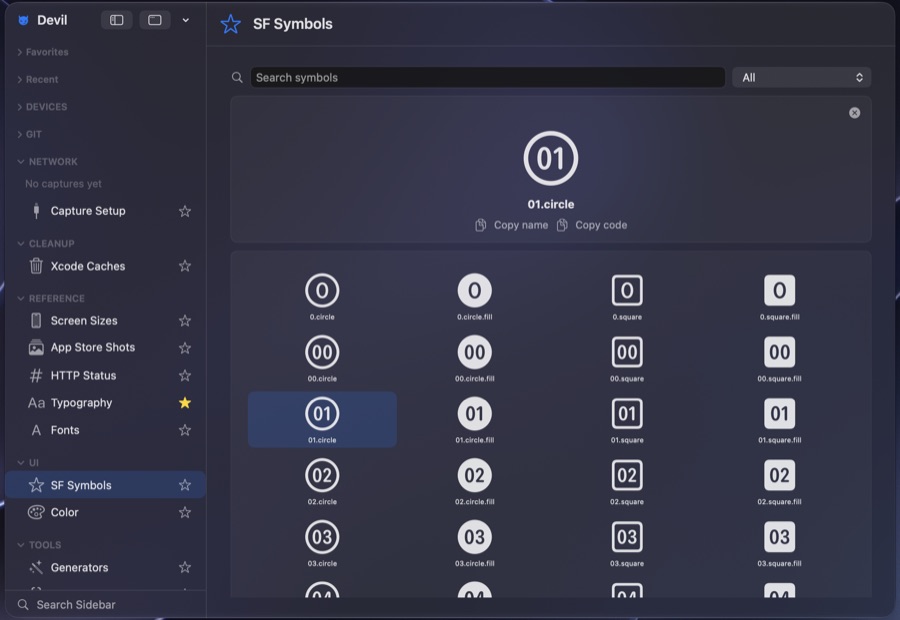900x620 pixels.
Task: Favorite the Fonts item
Action: click(185, 430)
